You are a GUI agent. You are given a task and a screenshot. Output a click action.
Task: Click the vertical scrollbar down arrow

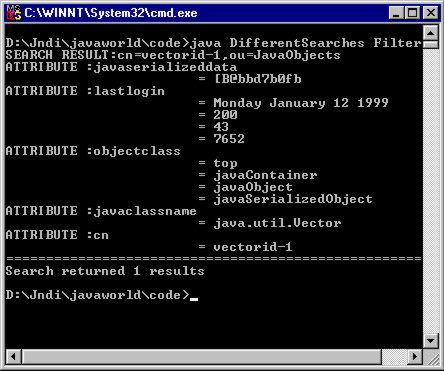point(431,341)
